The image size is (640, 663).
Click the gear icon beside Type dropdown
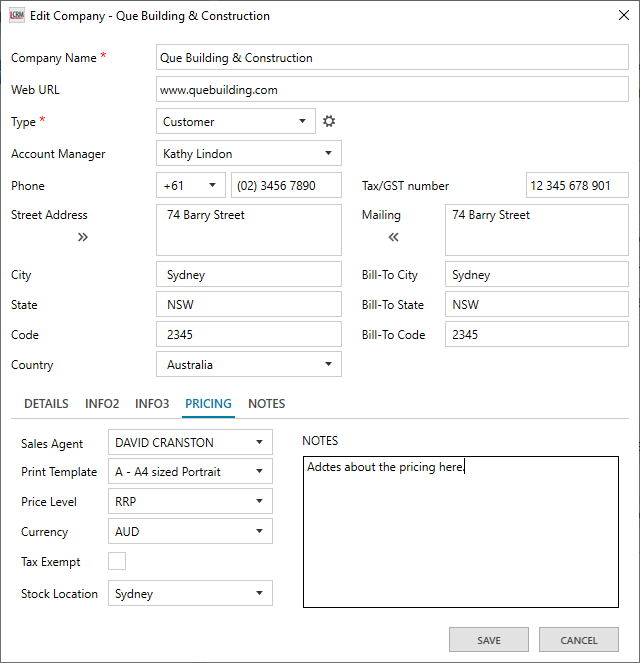point(329,122)
